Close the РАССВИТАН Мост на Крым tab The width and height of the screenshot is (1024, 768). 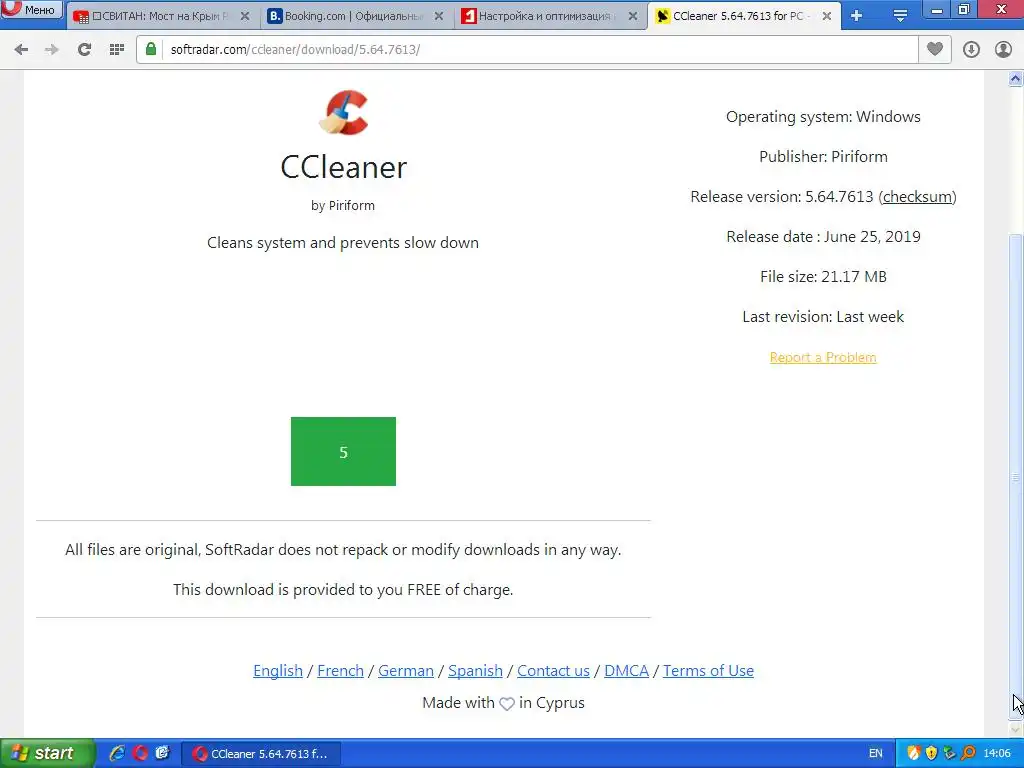pyautogui.click(x=245, y=16)
